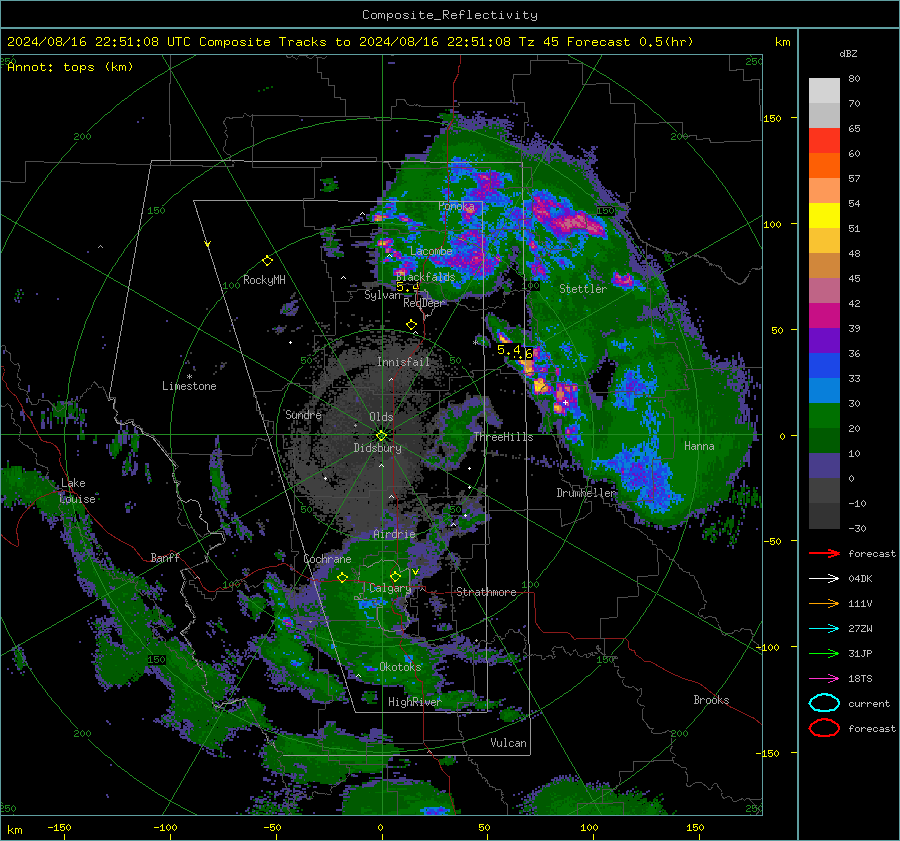
Task: Select the light blue swatch between 33 and 30
Action: pos(824,391)
